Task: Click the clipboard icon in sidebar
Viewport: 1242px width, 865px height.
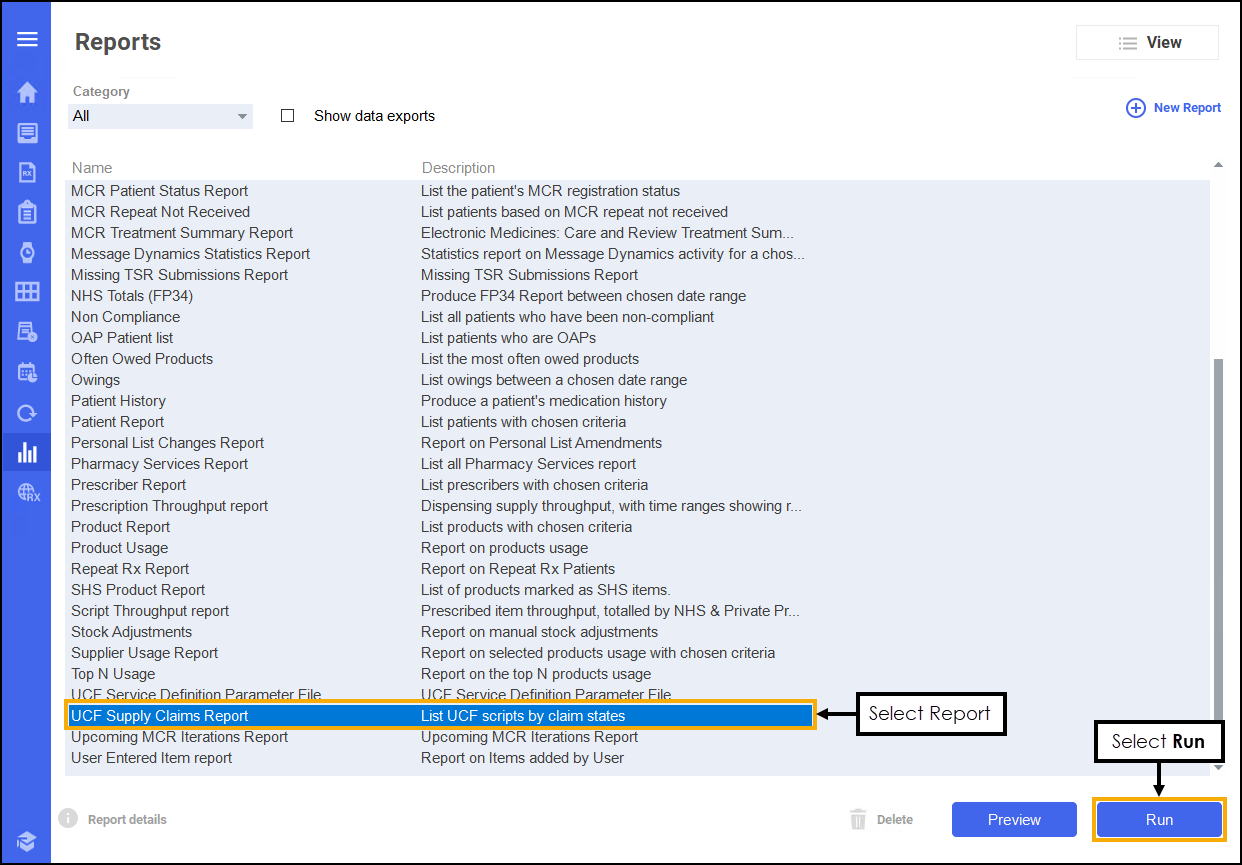Action: (x=27, y=212)
